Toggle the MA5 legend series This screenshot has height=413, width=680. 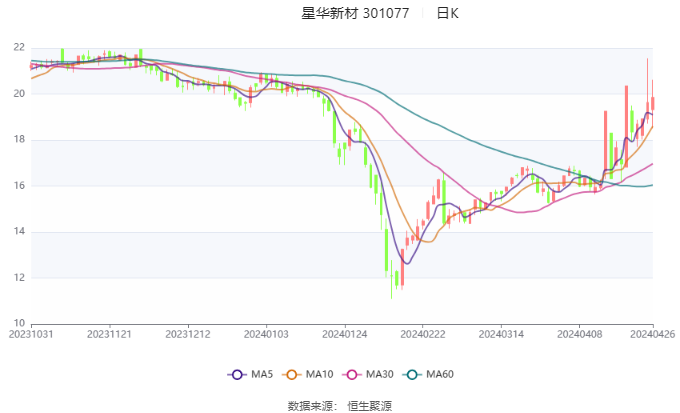pos(250,374)
